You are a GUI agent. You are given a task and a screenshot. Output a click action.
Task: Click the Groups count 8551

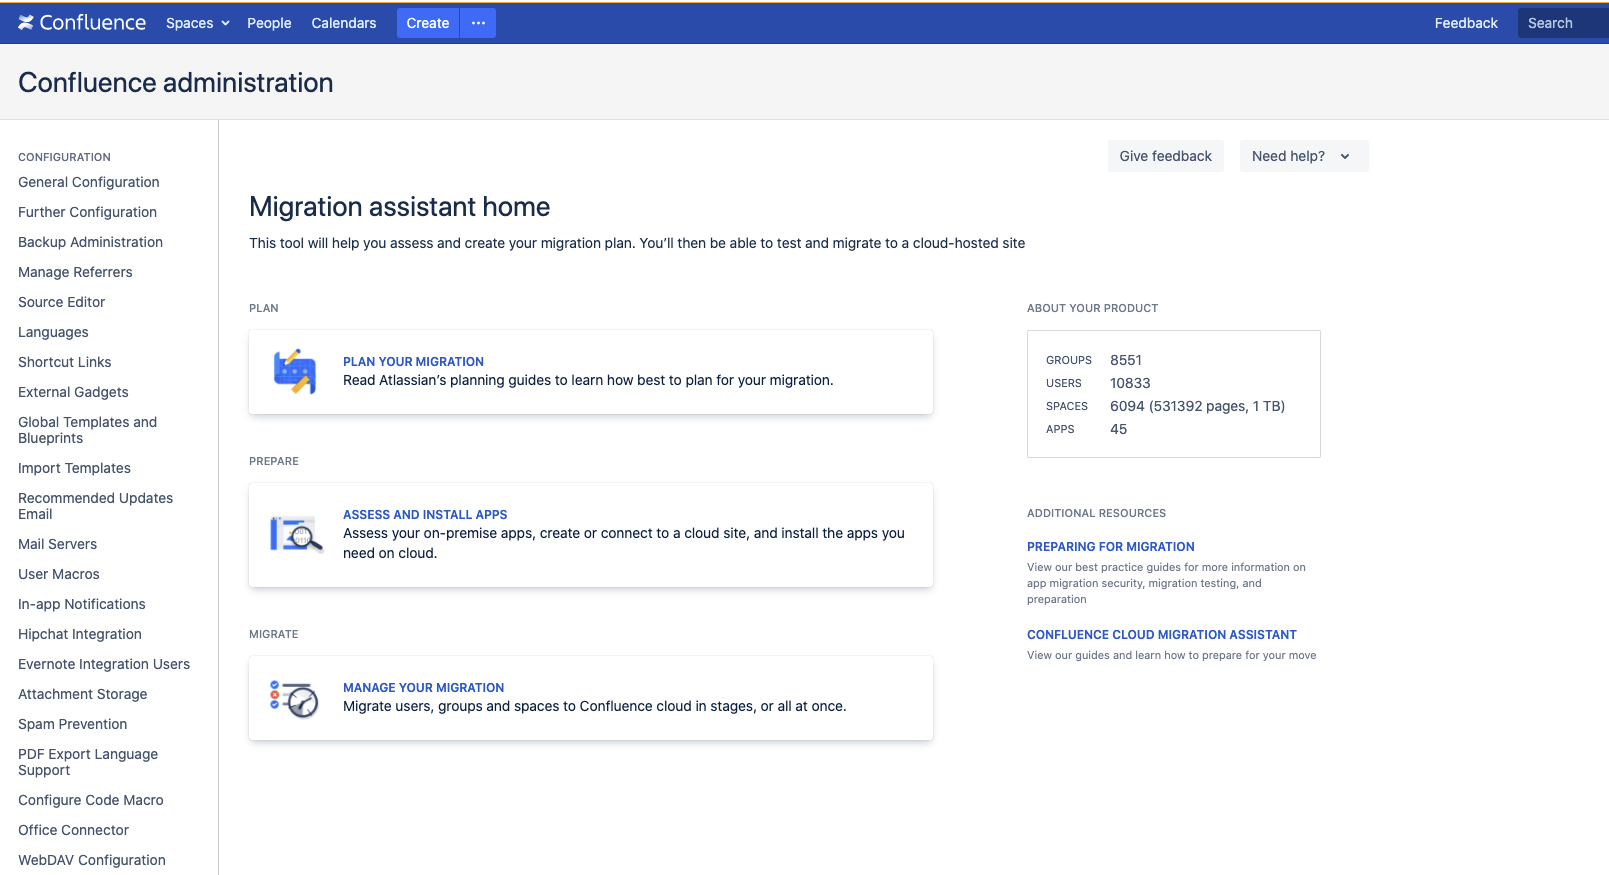(x=1126, y=360)
